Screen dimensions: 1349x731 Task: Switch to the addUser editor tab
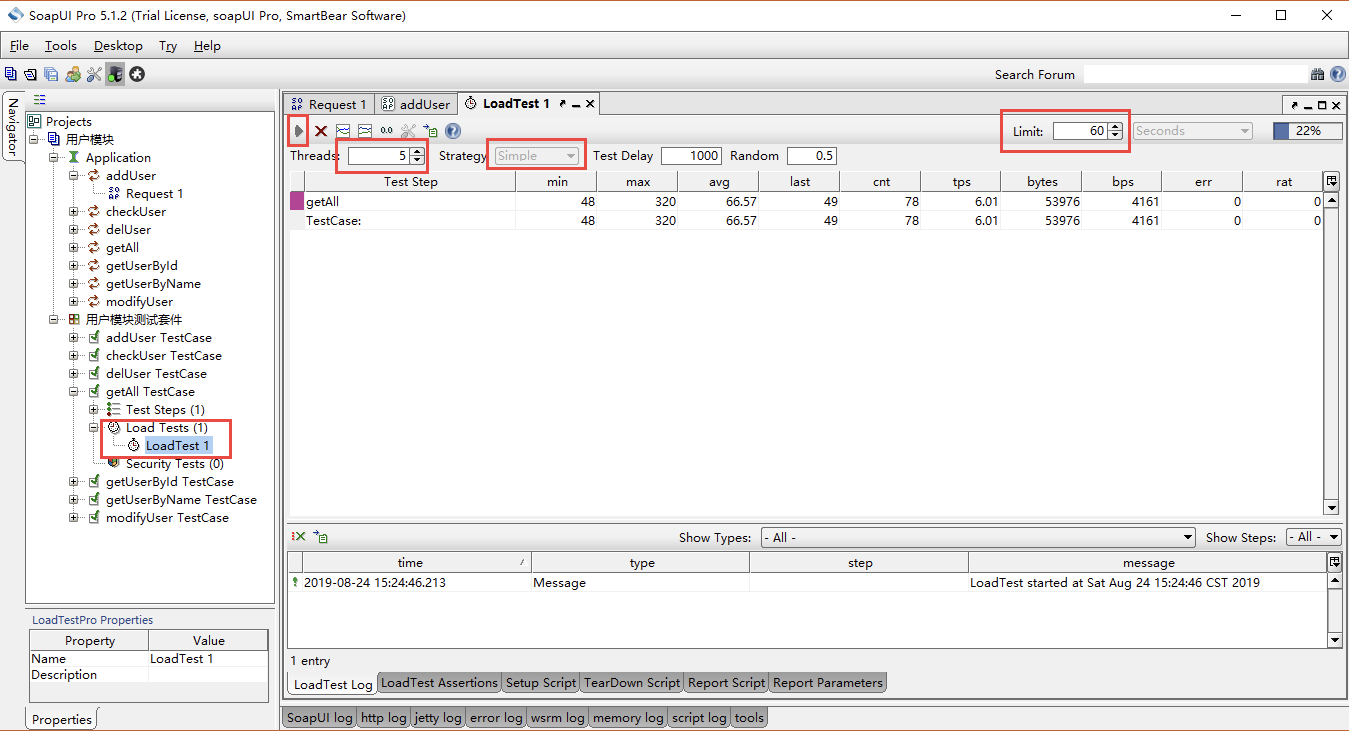(417, 104)
